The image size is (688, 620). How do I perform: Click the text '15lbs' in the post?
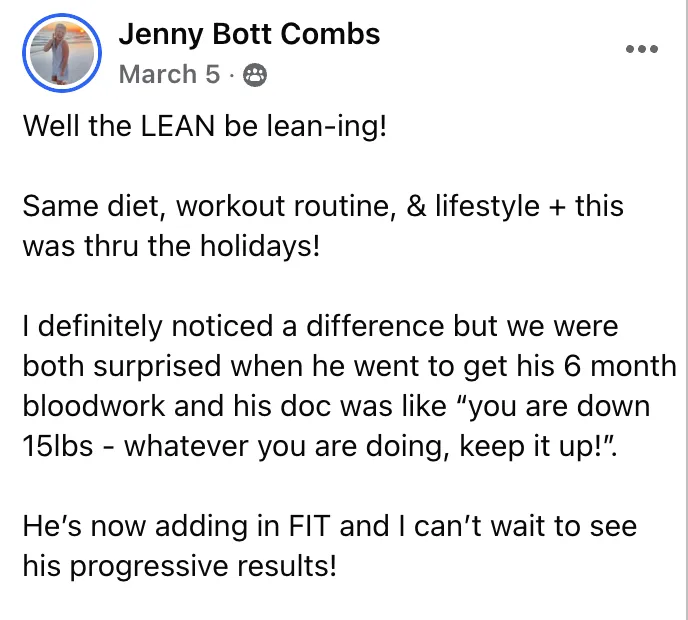[58, 446]
